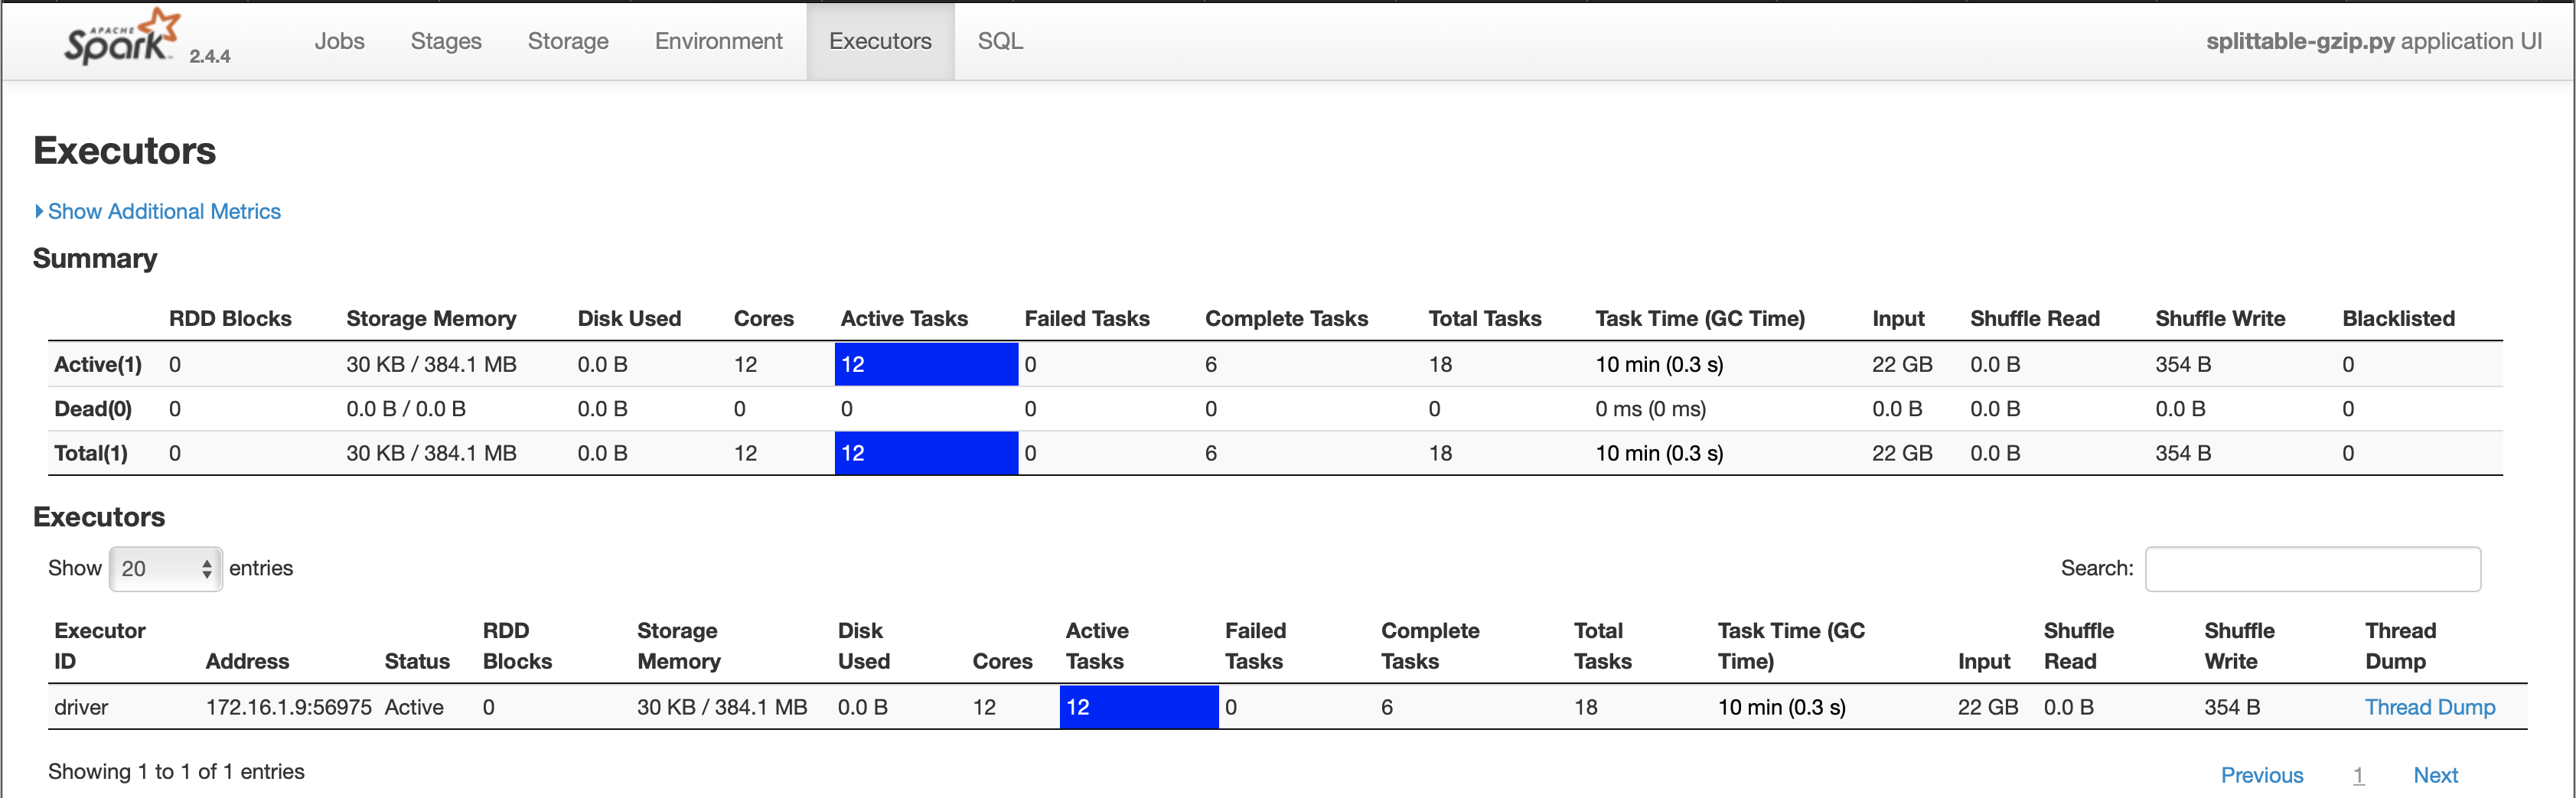Screen dimensions: 2576x798
Task: Switch to the Stages tab
Action: coord(446,41)
